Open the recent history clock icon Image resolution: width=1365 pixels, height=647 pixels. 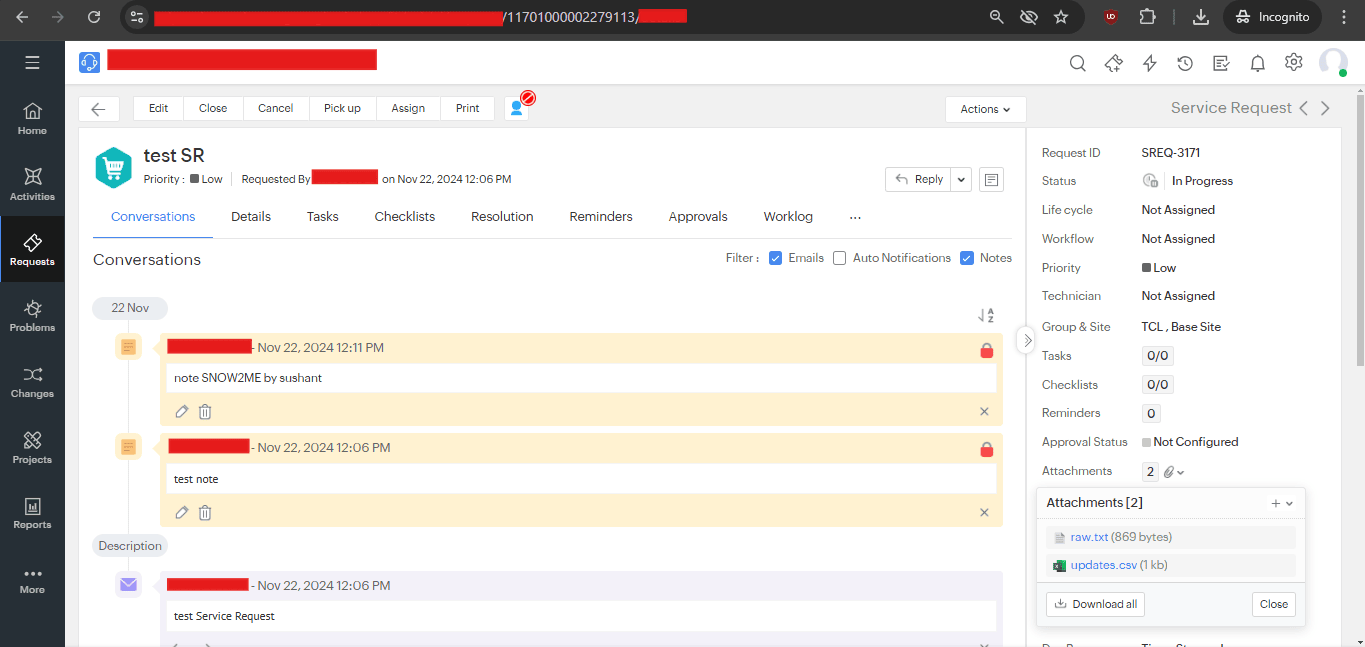1185,63
